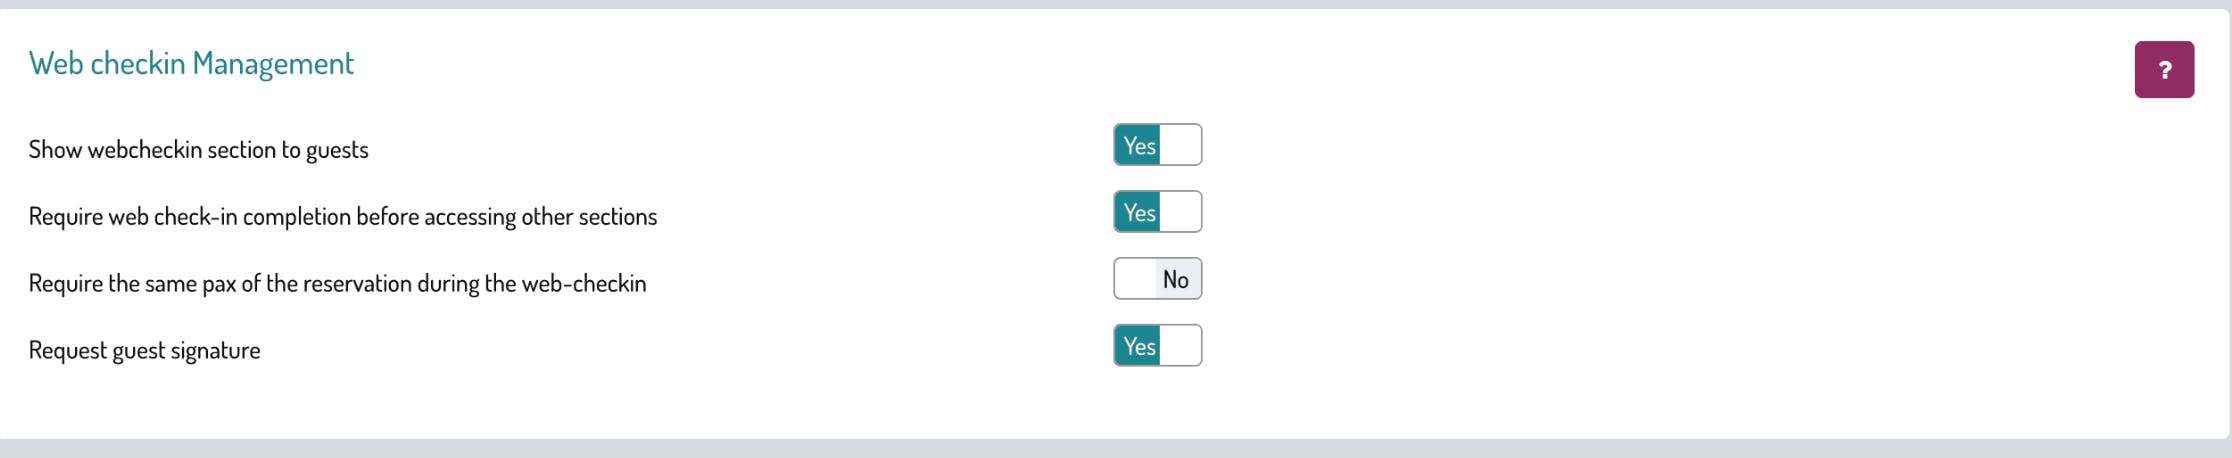Click white handle of check-in completion switch
The height and width of the screenshot is (458, 2232).
coord(1180,212)
